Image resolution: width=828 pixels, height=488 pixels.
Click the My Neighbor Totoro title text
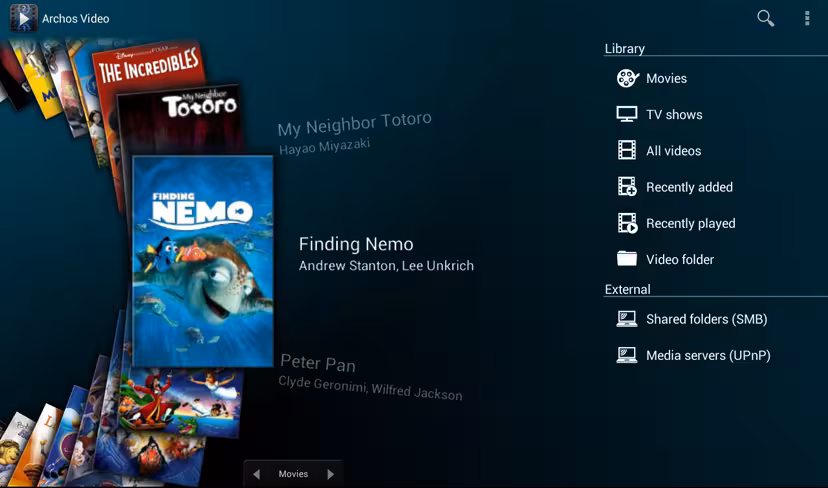click(354, 124)
